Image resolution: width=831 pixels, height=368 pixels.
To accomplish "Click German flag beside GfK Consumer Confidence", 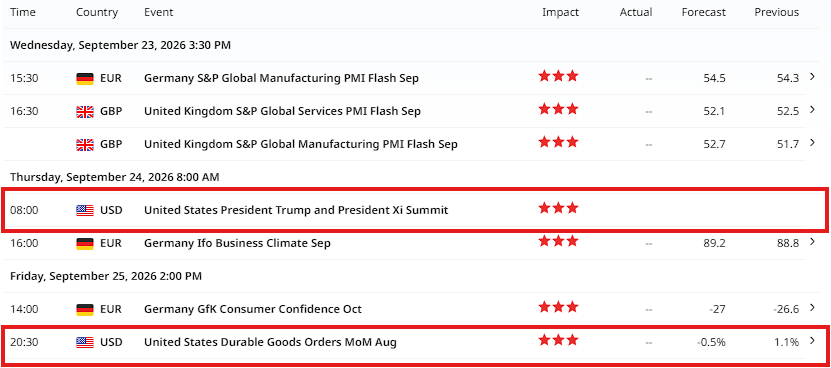I will pyautogui.click(x=85, y=309).
